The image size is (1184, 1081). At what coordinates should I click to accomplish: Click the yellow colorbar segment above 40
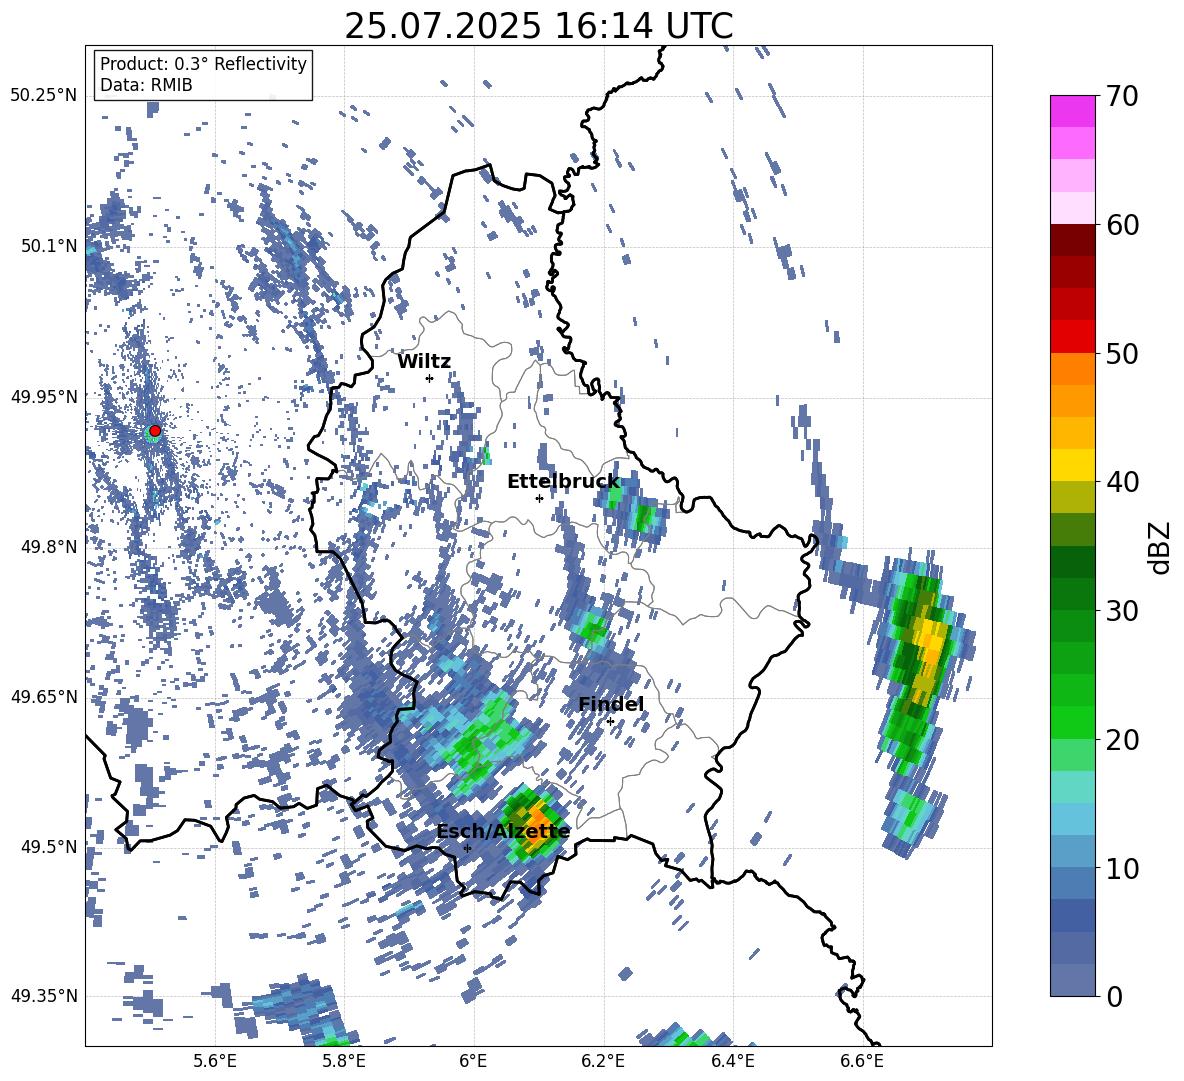tap(1072, 465)
